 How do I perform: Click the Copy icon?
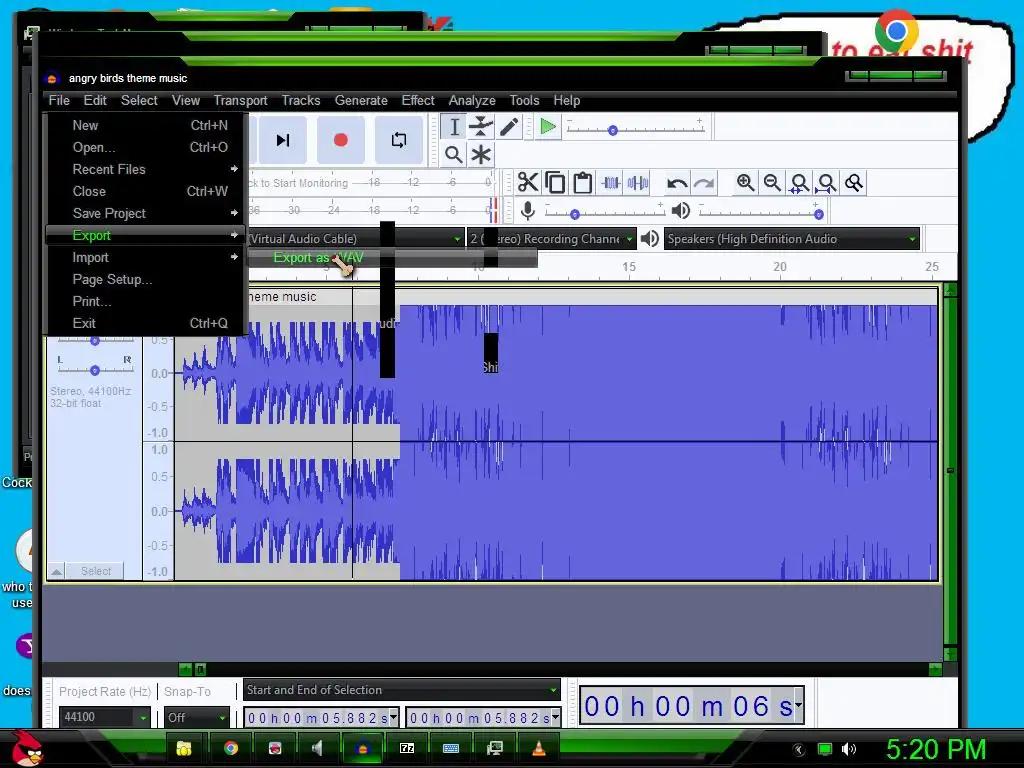[555, 183]
